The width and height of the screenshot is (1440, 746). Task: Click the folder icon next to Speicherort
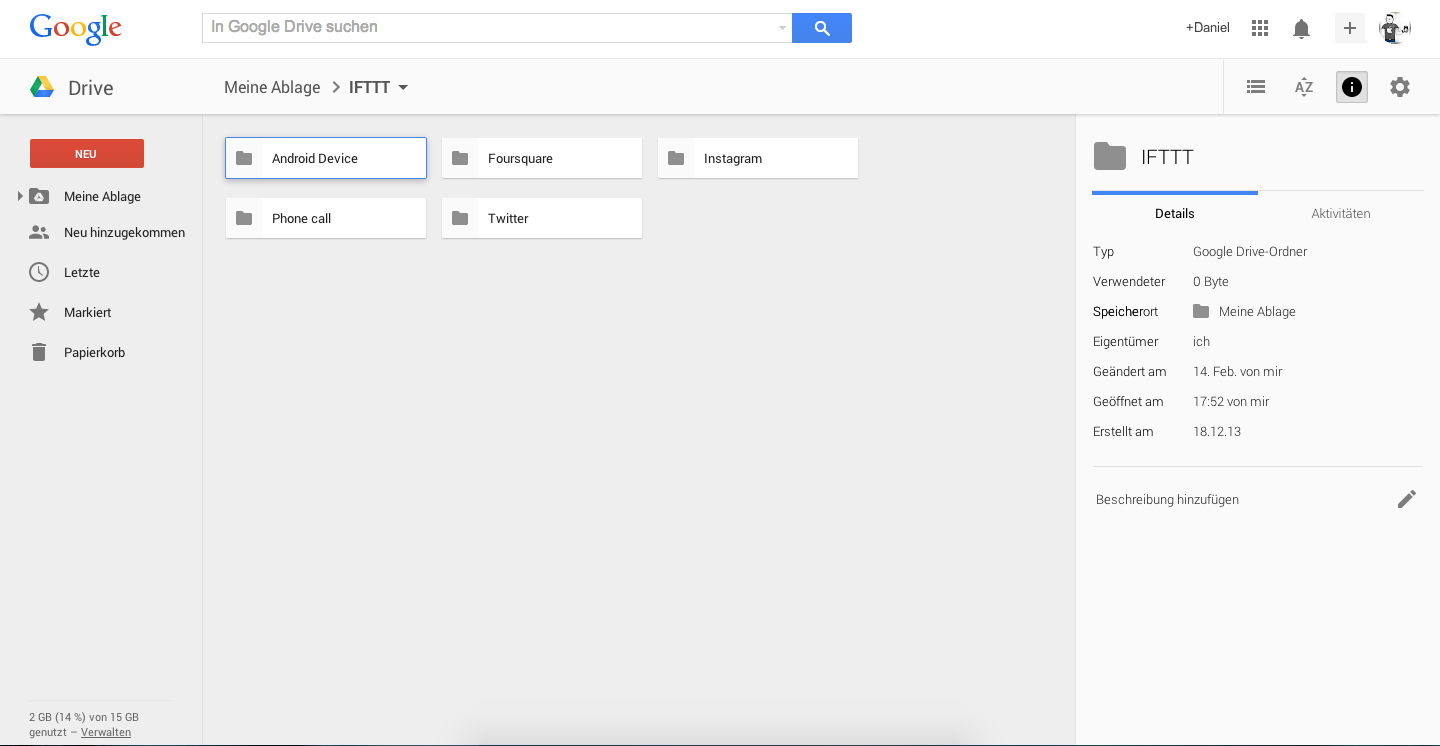(x=1201, y=311)
